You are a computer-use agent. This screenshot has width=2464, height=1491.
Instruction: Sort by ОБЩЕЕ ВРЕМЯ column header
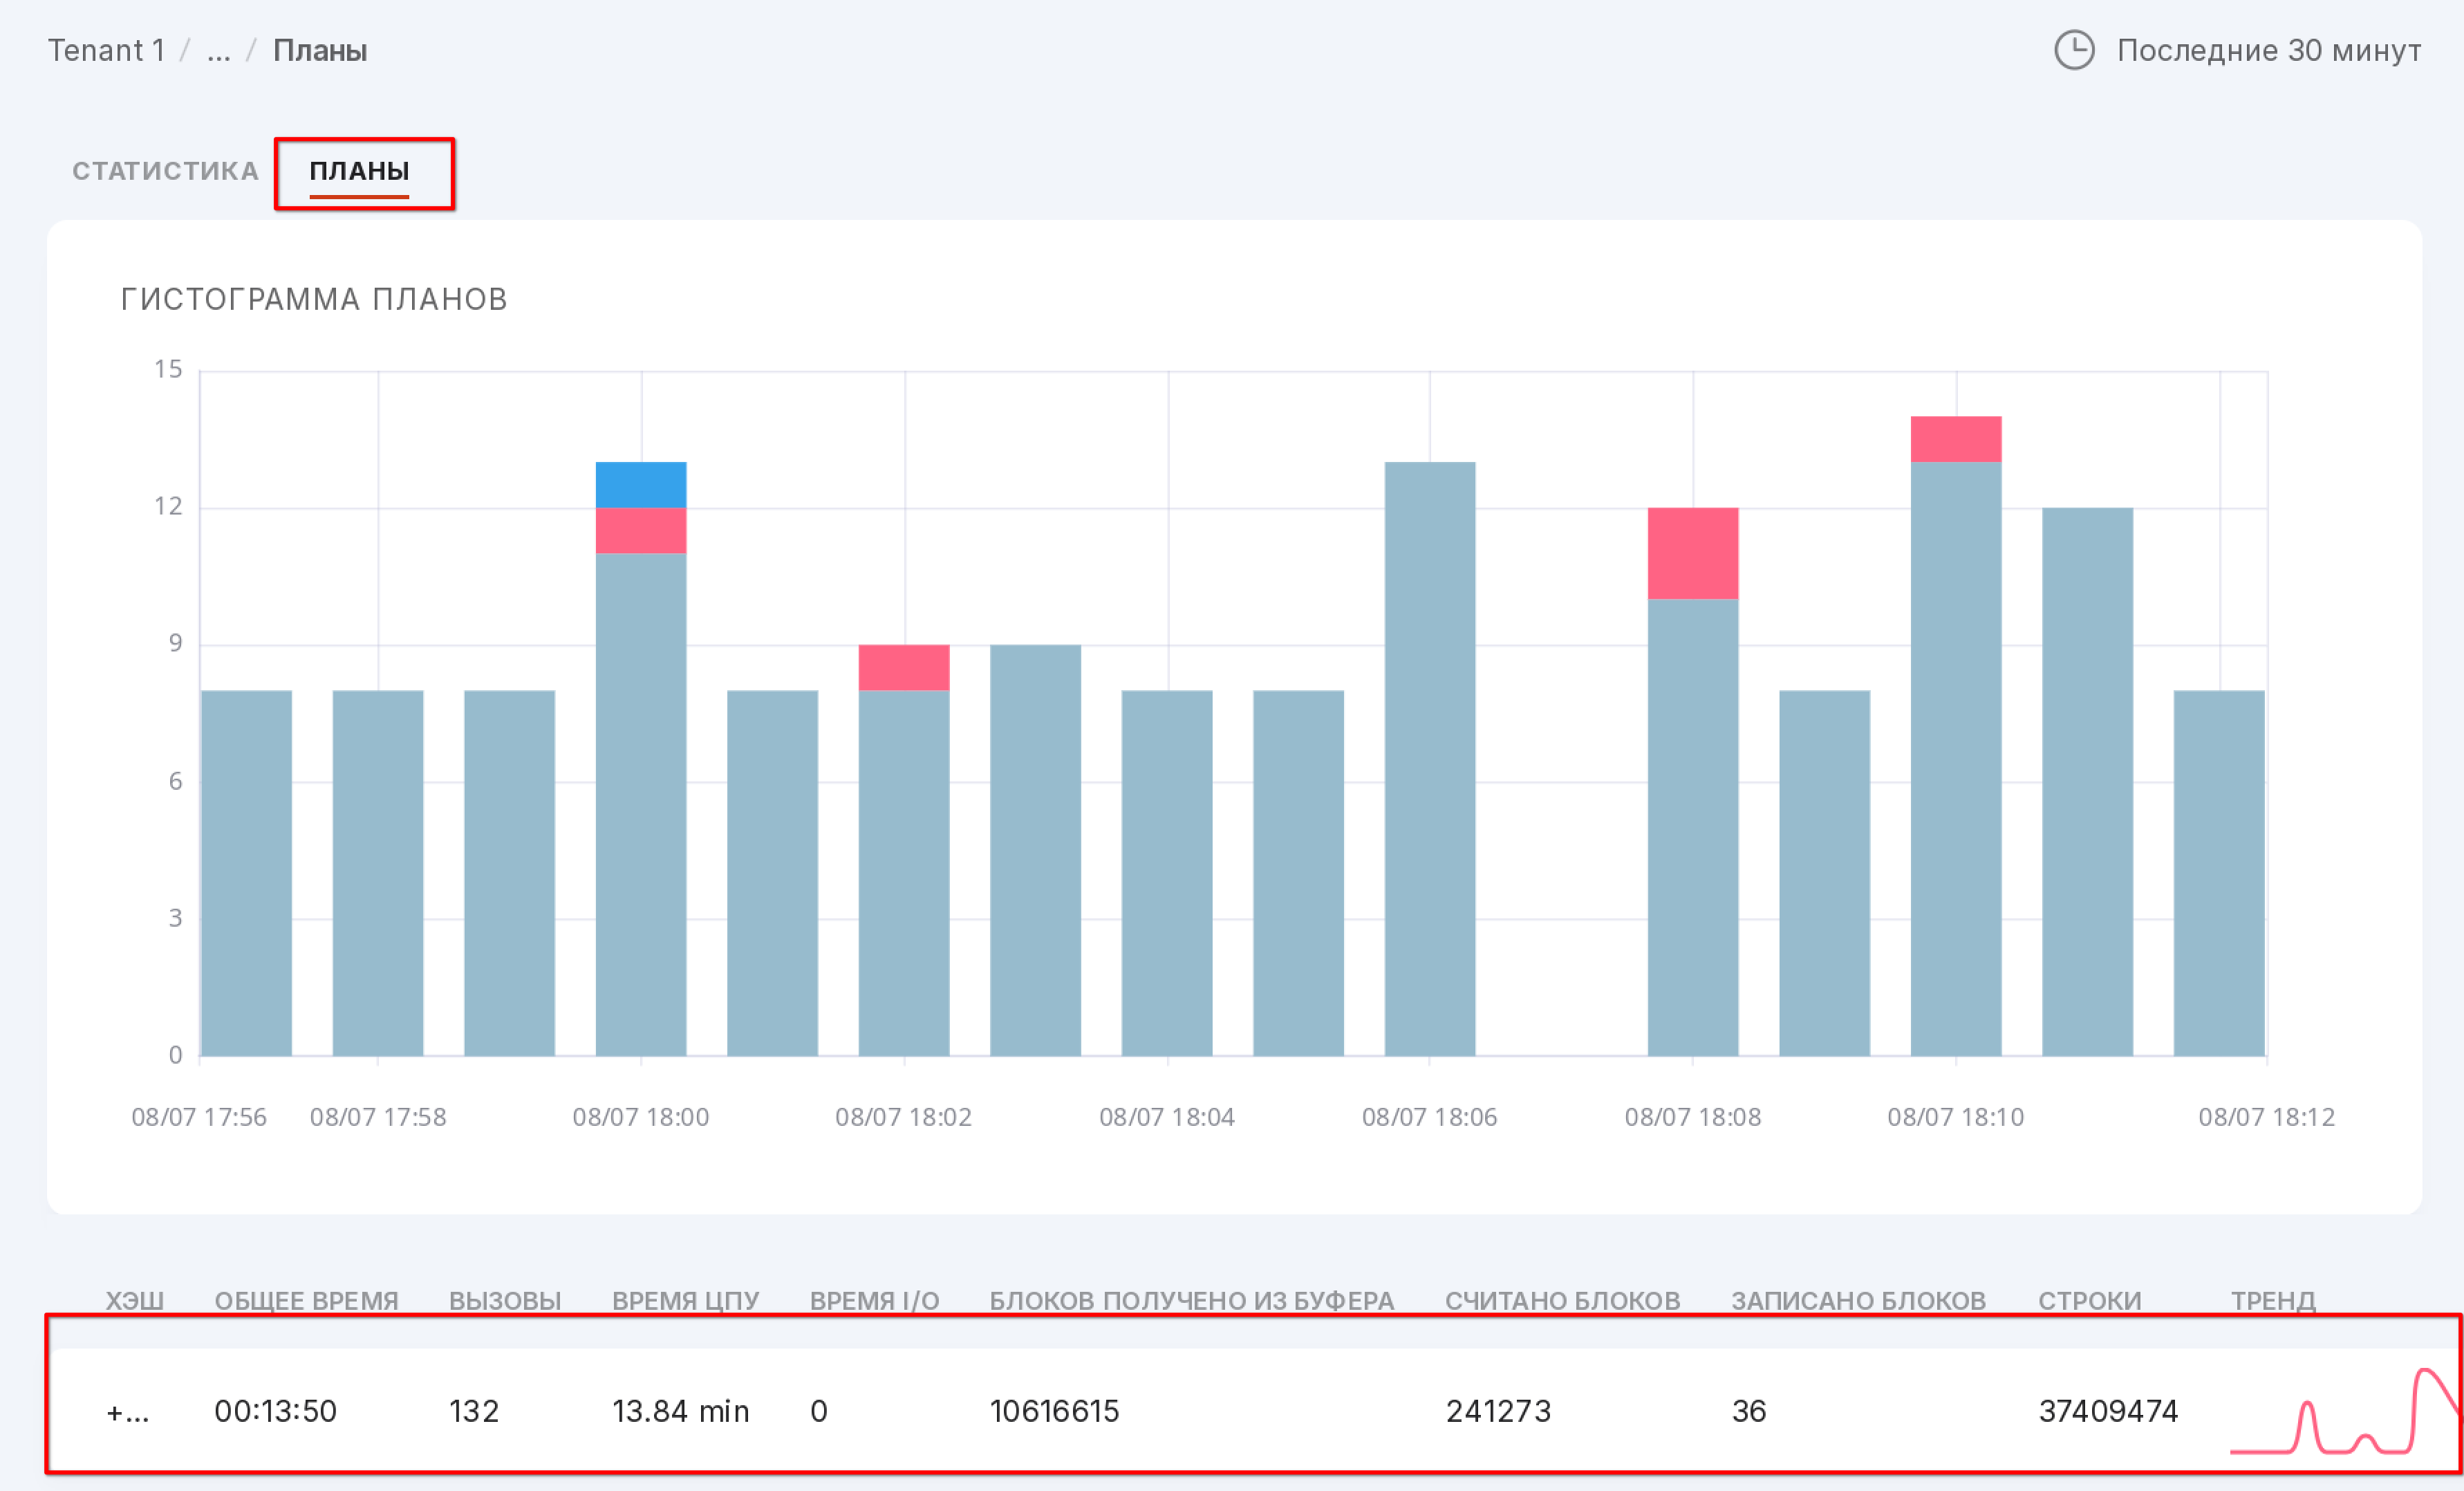(x=306, y=1300)
